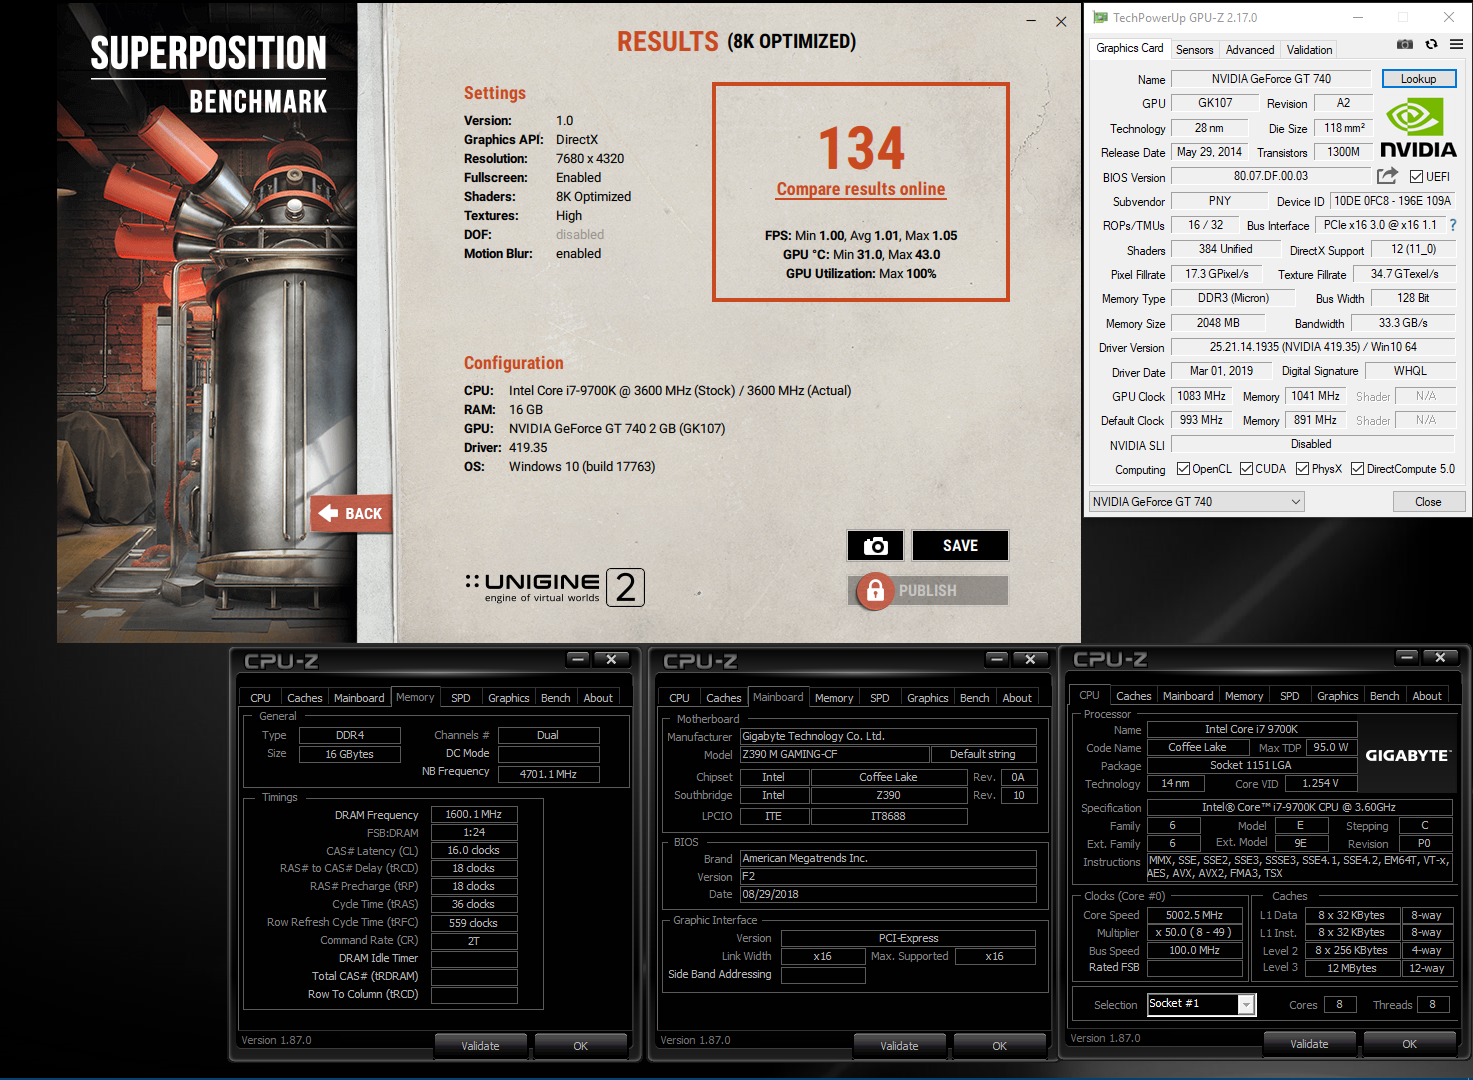
Task: Toggle the PhysX checkbox
Action: click(x=1302, y=469)
